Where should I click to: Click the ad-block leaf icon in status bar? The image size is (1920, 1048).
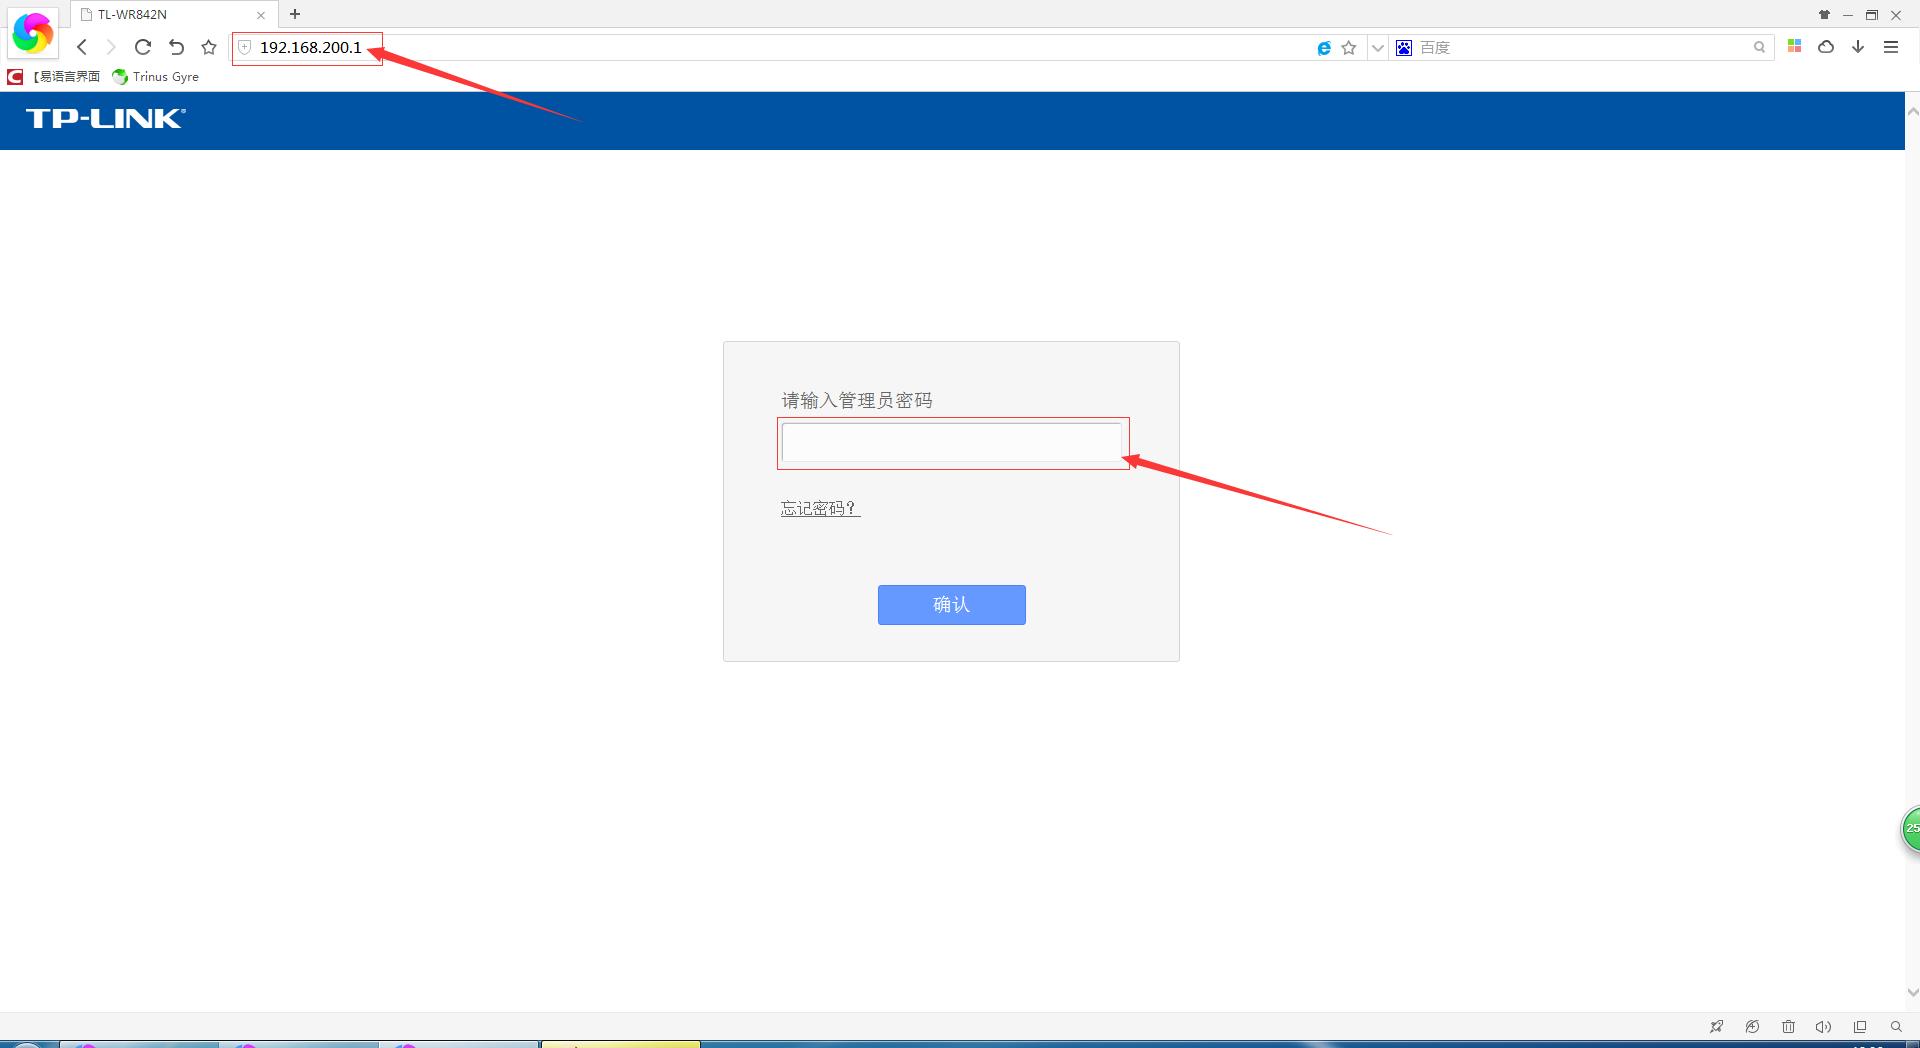pos(1752,1027)
